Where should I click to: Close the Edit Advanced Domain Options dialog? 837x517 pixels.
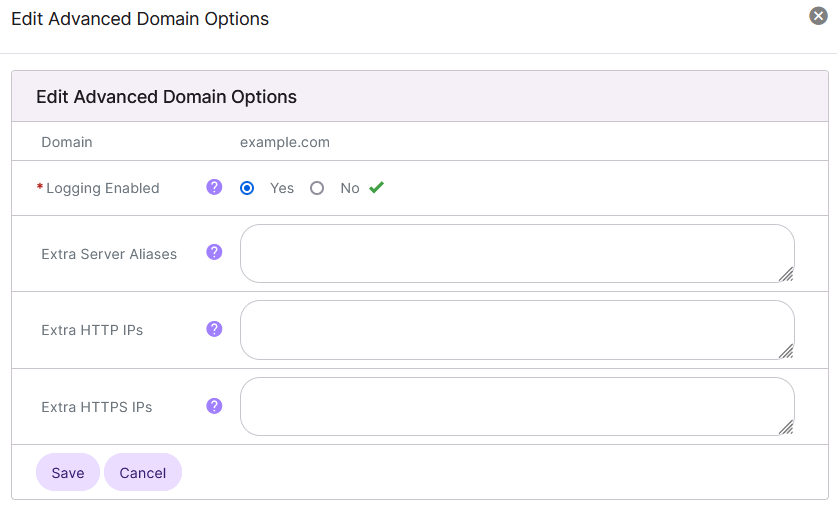click(x=818, y=16)
